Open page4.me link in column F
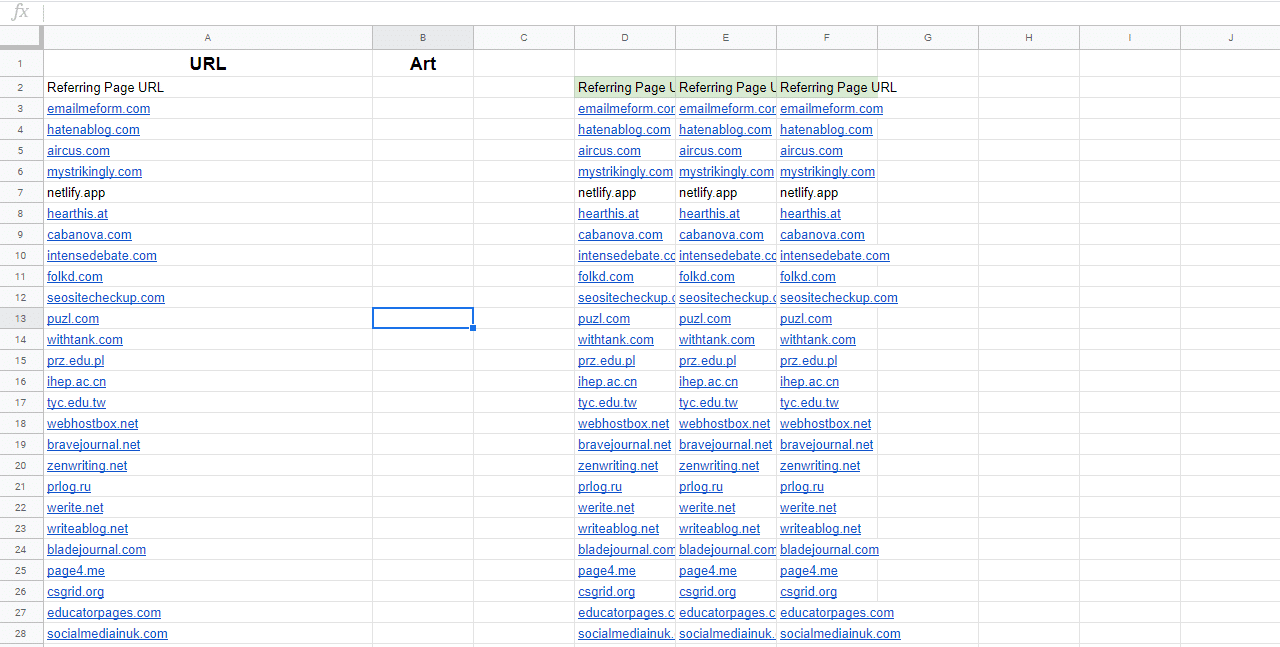Viewport: 1280px width, 647px height. (x=809, y=570)
